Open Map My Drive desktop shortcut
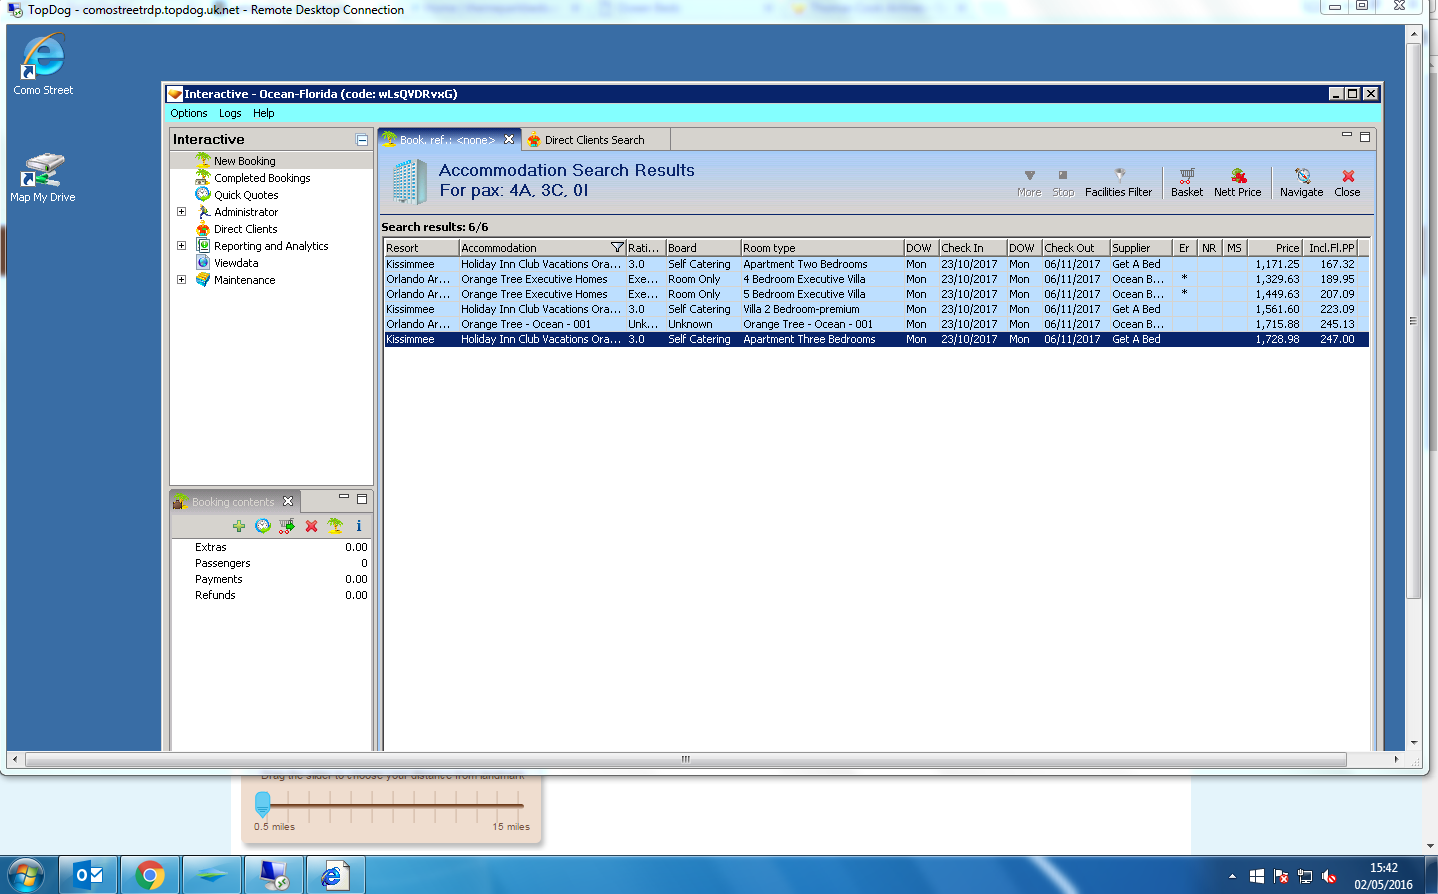The height and width of the screenshot is (894, 1438). point(43,177)
